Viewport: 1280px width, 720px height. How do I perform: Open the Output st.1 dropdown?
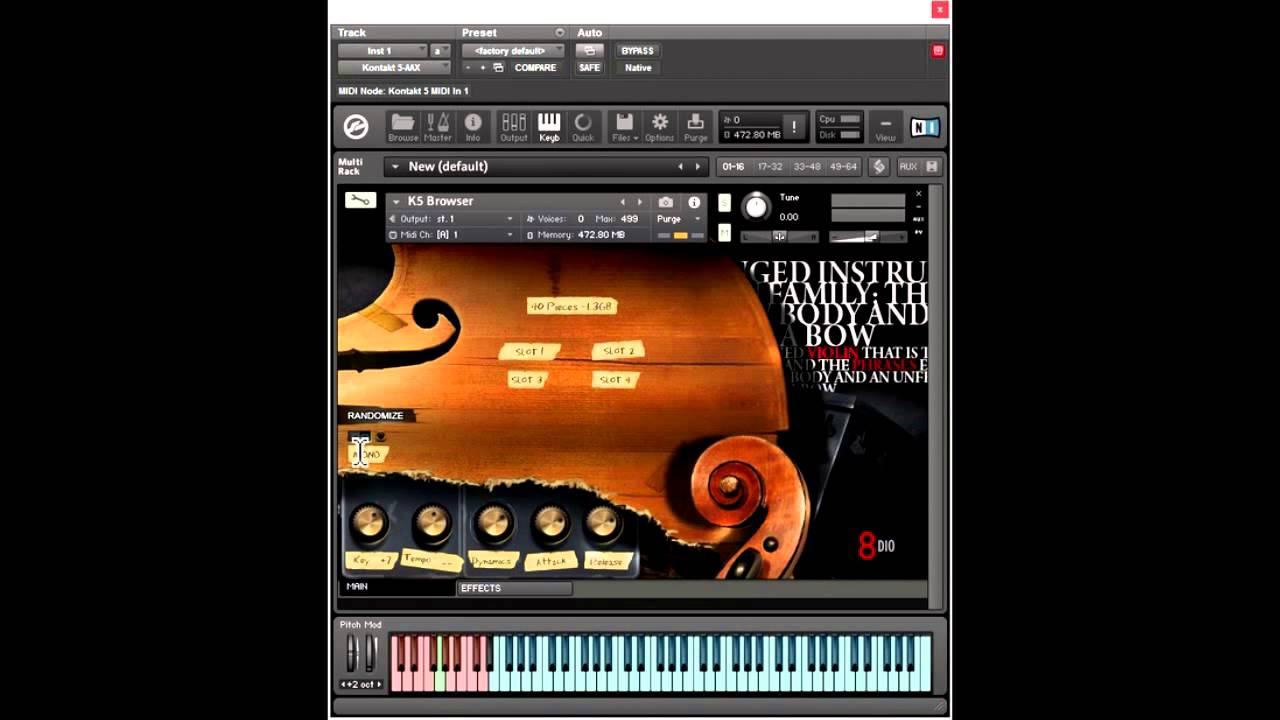452,219
